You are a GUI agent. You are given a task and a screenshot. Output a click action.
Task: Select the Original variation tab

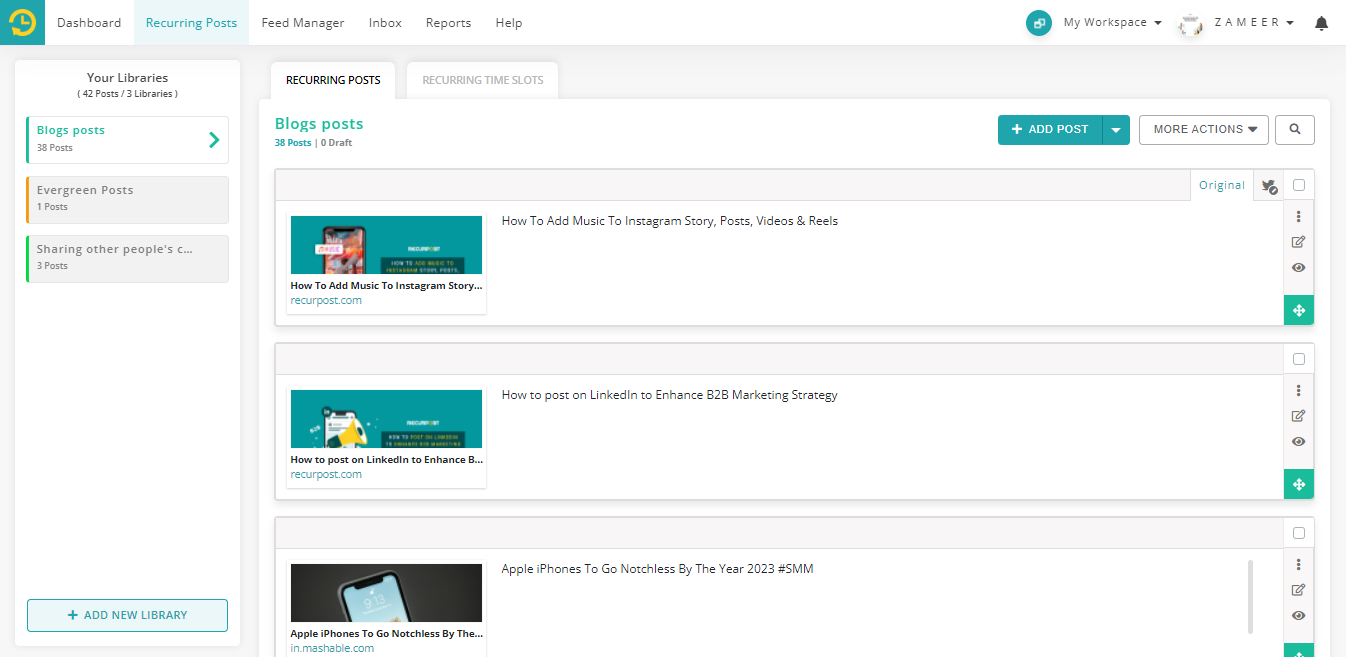click(x=1222, y=186)
